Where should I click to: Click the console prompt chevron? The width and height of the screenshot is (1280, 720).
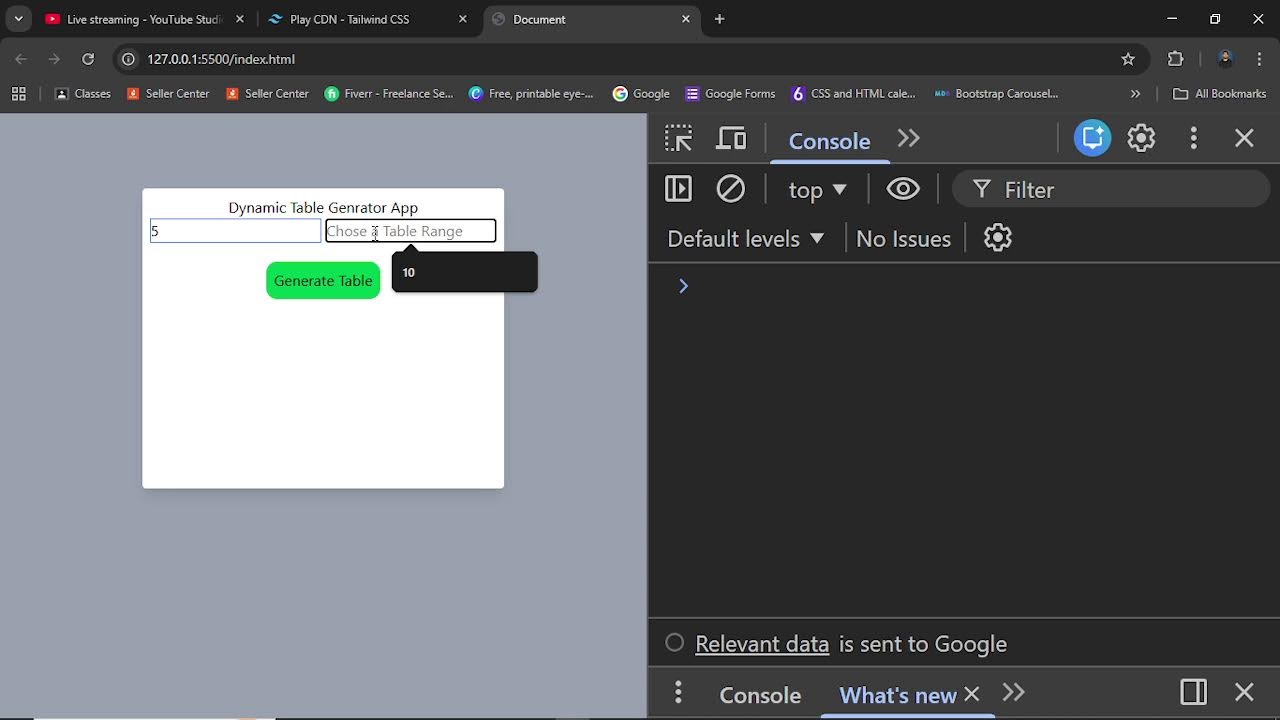[x=683, y=286]
